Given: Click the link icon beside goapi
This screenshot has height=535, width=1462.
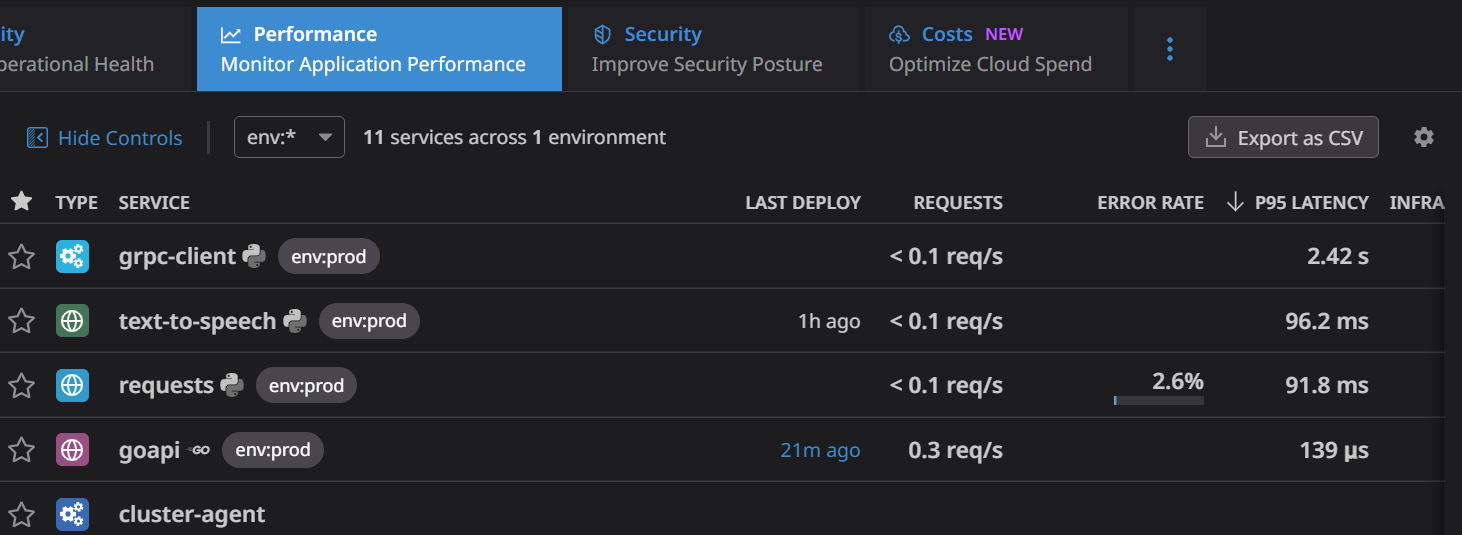Looking at the screenshot, I should click(200, 450).
